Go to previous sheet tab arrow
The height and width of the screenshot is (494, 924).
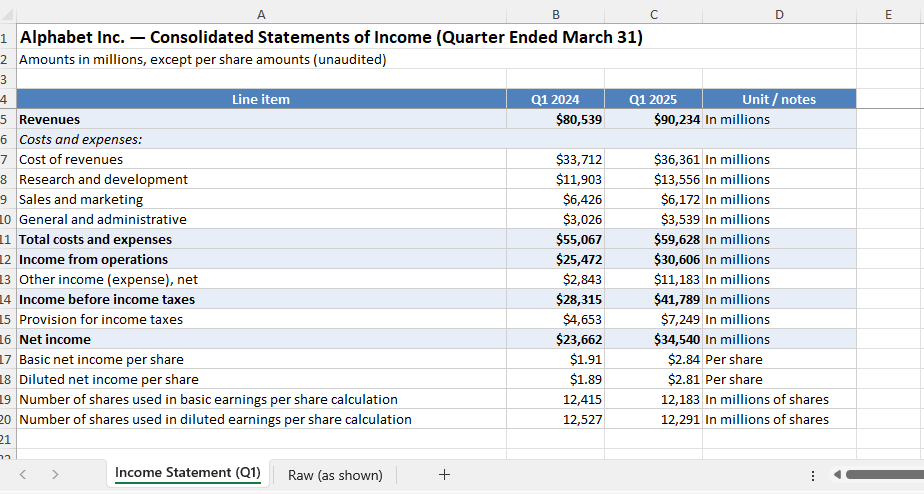coord(22,475)
